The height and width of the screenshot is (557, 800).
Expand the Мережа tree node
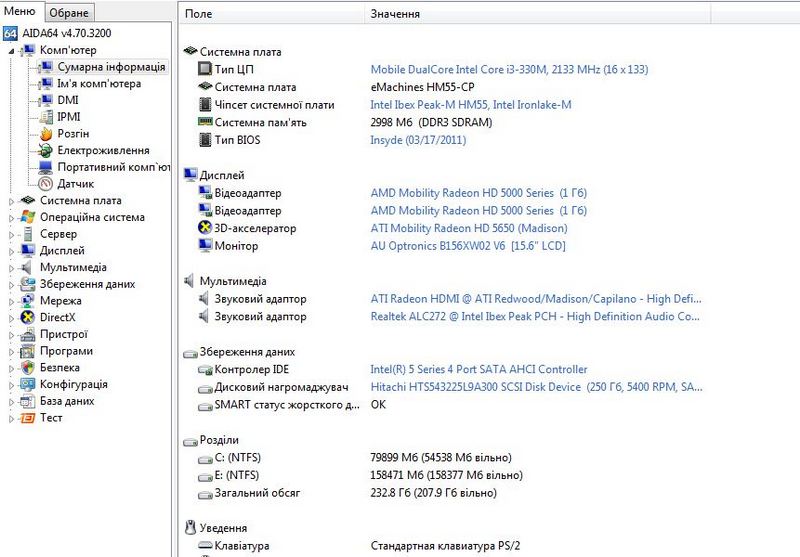point(12,301)
